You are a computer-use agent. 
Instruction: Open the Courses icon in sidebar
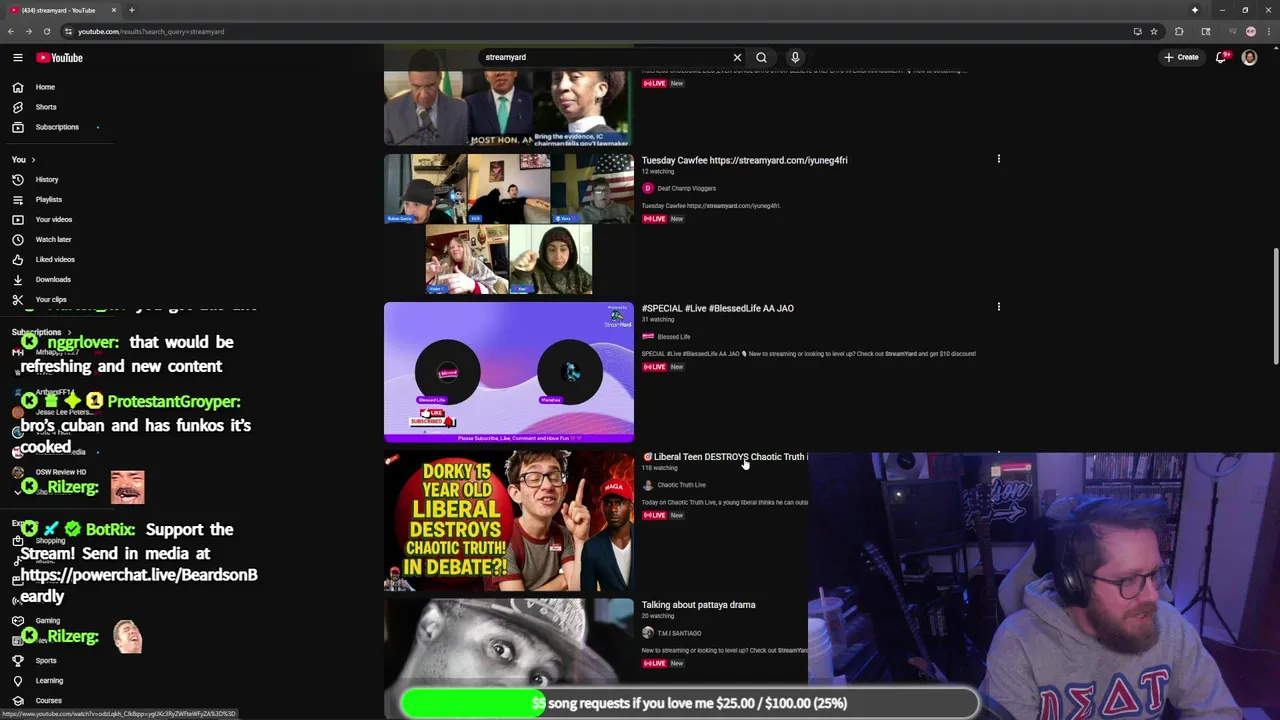tap(17, 700)
